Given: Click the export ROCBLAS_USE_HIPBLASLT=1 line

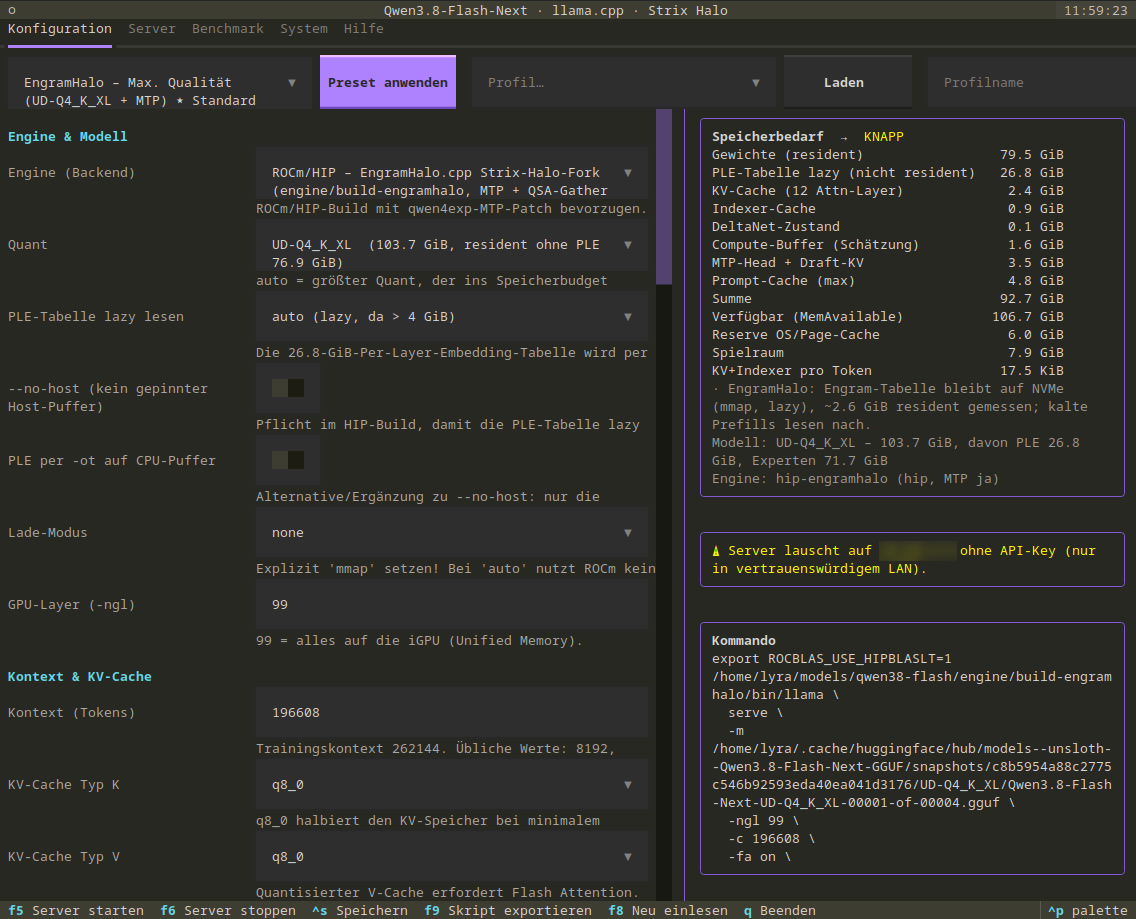Looking at the screenshot, I should (832, 659).
